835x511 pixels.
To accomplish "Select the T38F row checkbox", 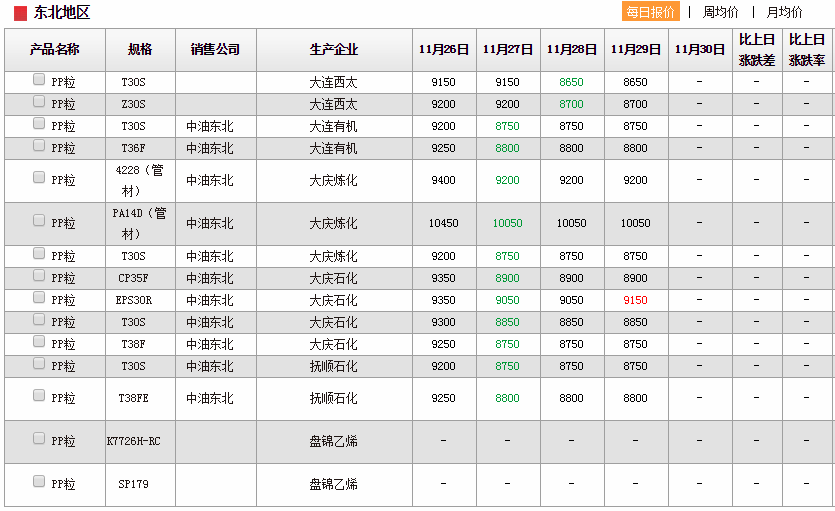I will 39,342.
